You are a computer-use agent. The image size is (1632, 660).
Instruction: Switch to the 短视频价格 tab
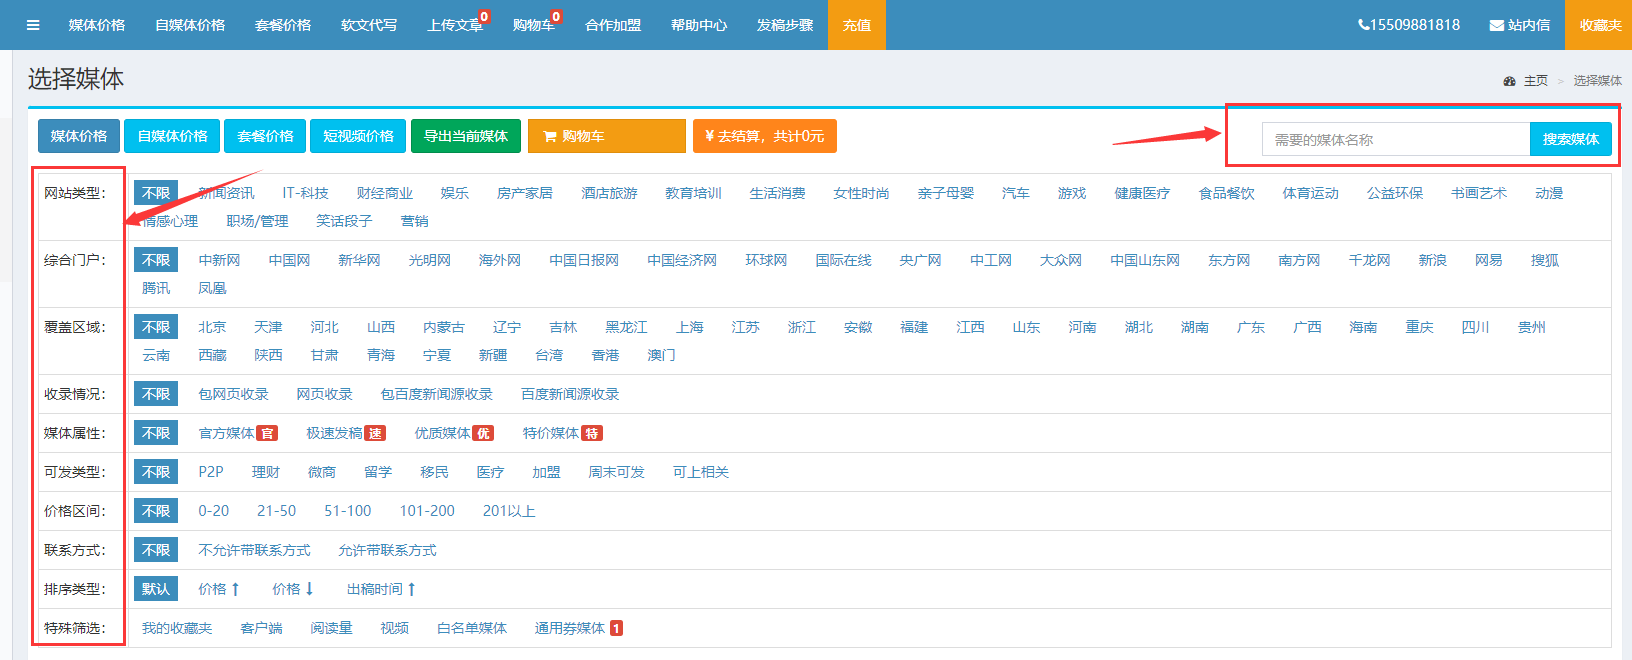[358, 136]
